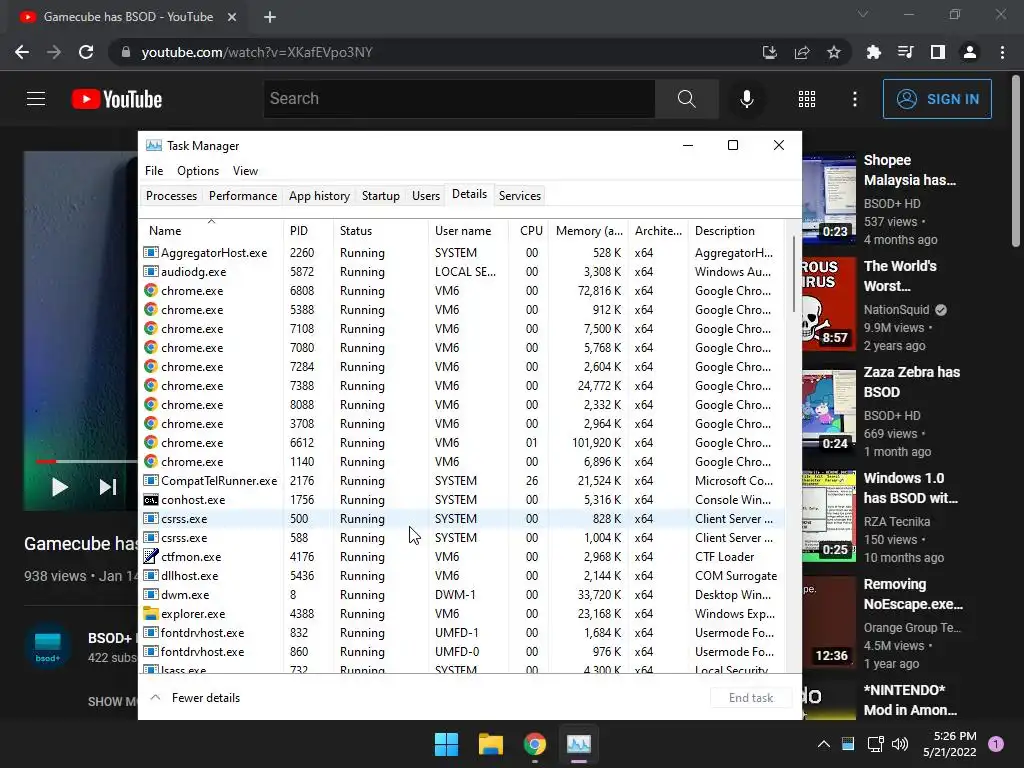Viewport: 1024px width, 768px height.
Task: Sort by the CPU column header
Action: point(528,231)
